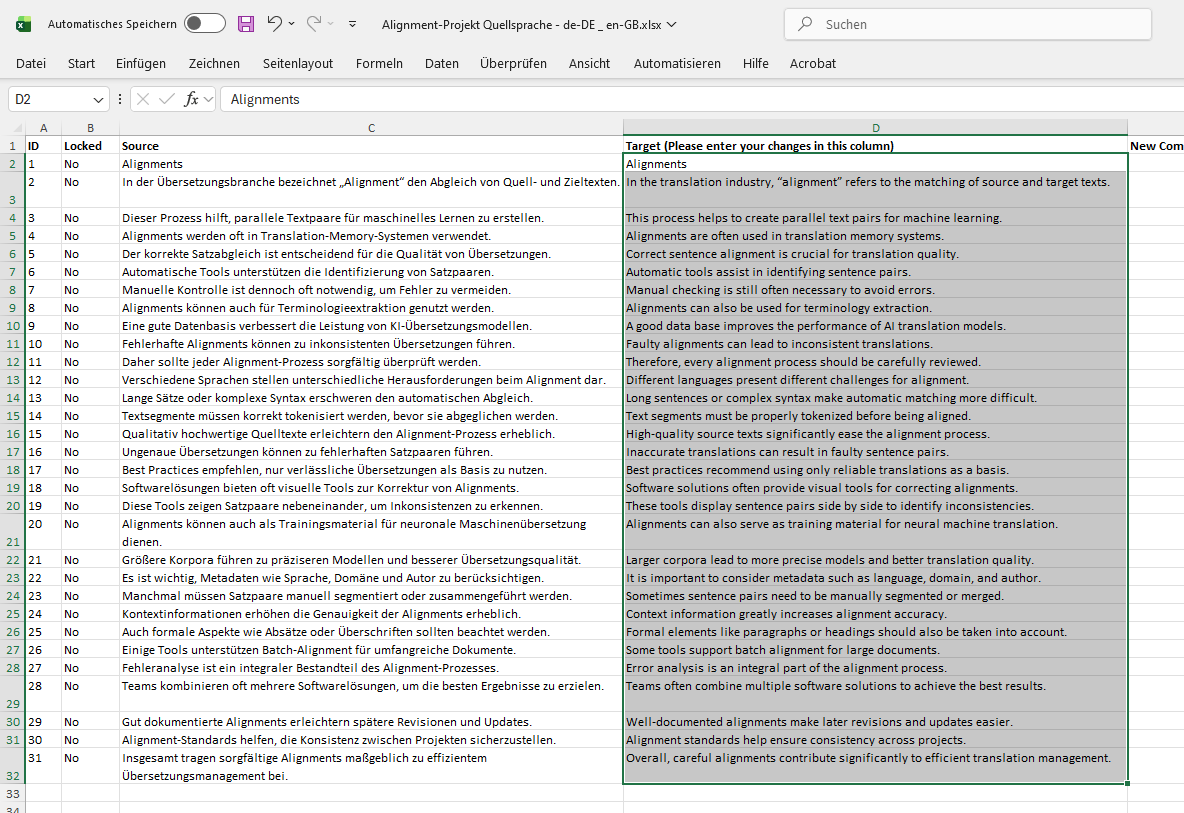
Task: Click the Redo arrow icon
Action: (x=313, y=24)
